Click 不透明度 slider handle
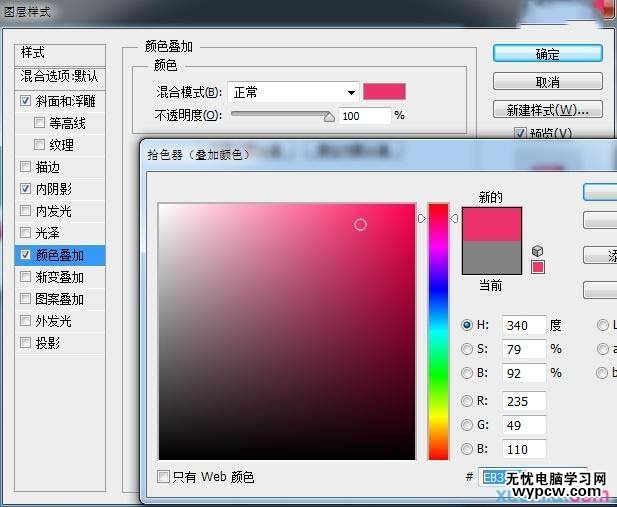The image size is (617, 507). click(x=329, y=117)
